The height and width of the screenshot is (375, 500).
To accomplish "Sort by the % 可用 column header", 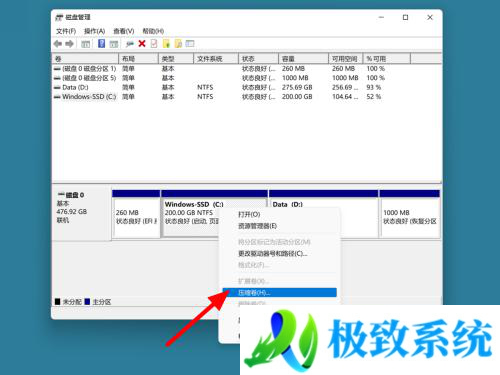I will tap(387, 59).
